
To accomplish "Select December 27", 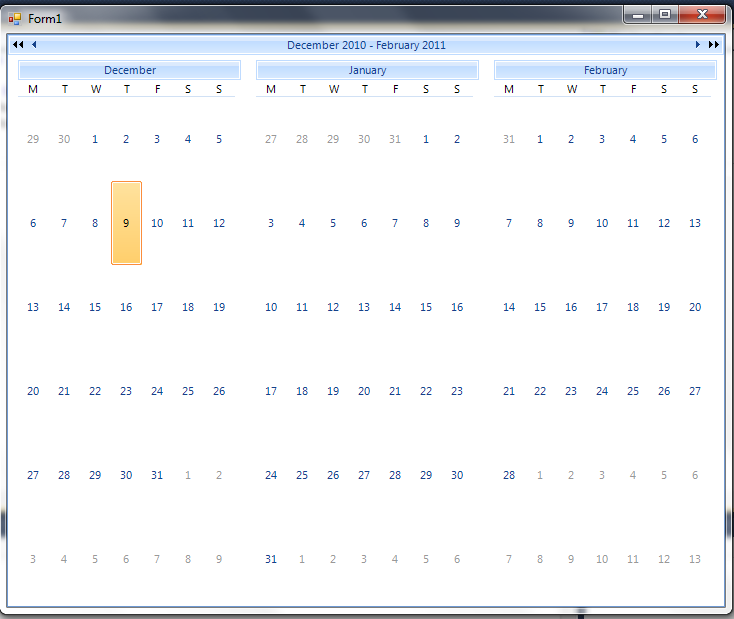I will tap(33, 475).
